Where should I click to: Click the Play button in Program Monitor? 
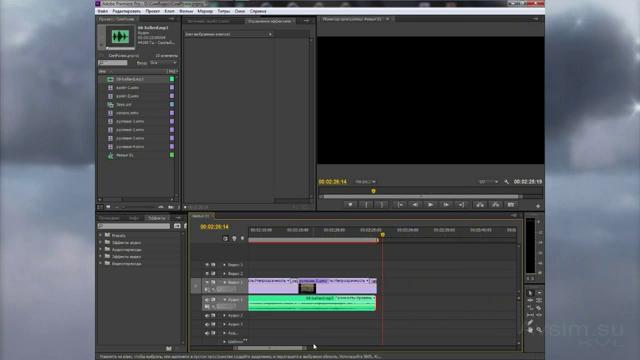[x=430, y=204]
